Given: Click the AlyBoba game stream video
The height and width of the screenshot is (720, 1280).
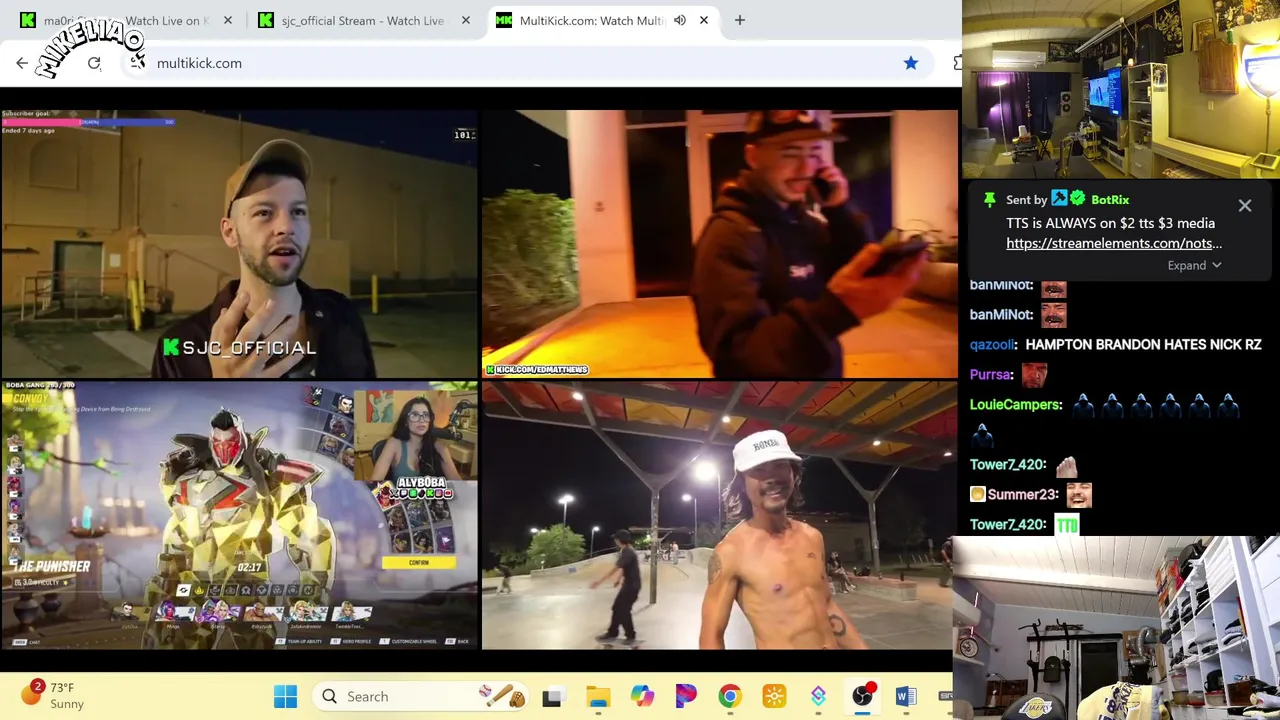Looking at the screenshot, I should [239, 515].
